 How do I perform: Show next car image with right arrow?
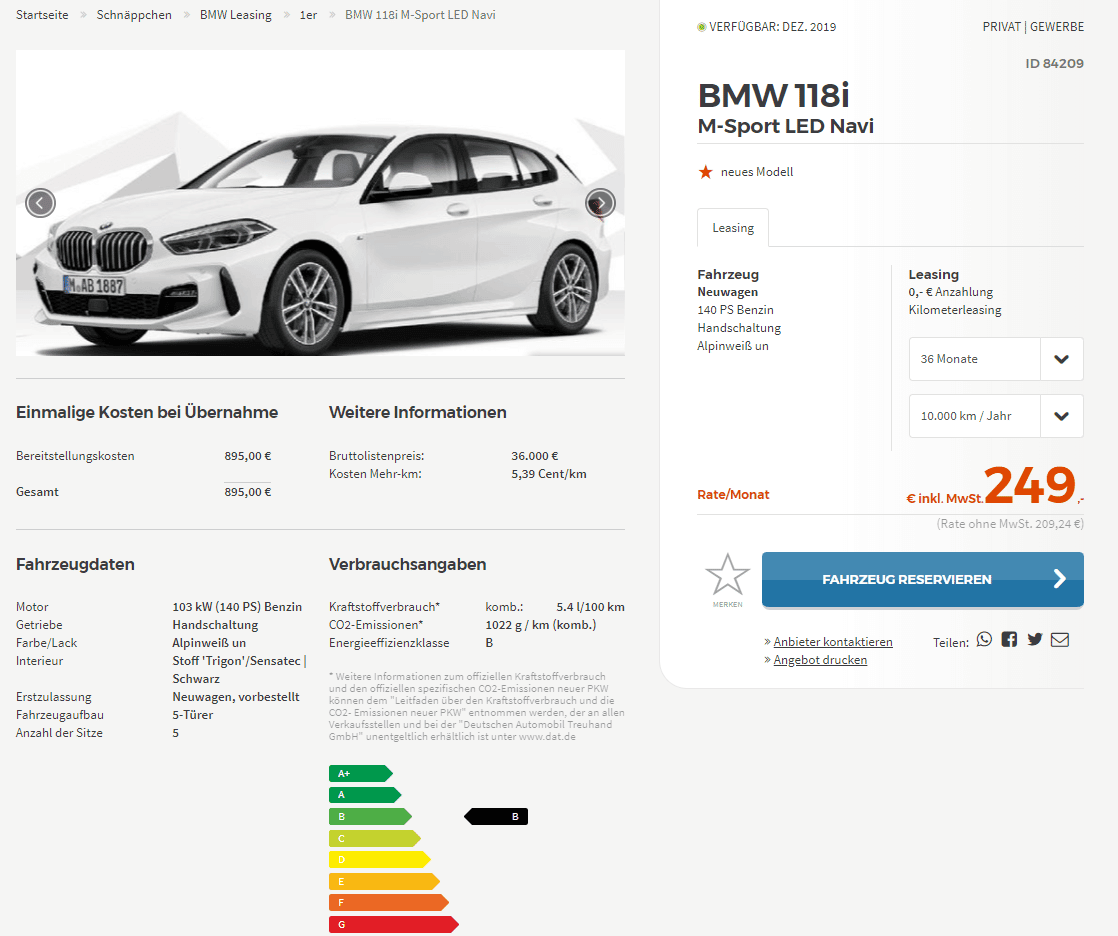pyautogui.click(x=600, y=203)
